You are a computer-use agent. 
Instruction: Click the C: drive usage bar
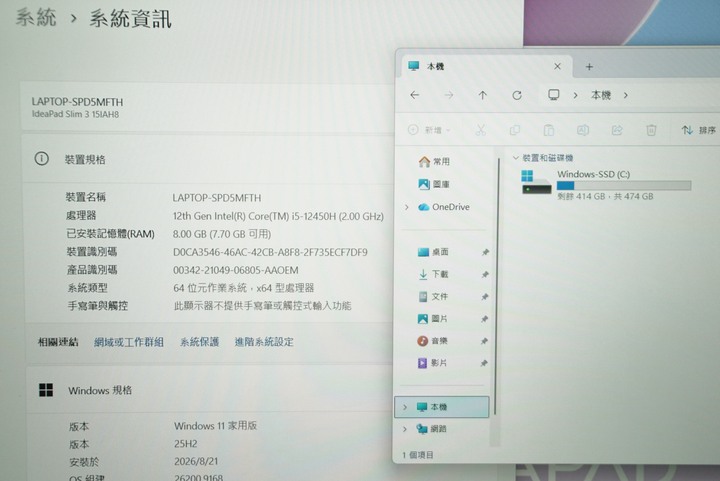(624, 185)
